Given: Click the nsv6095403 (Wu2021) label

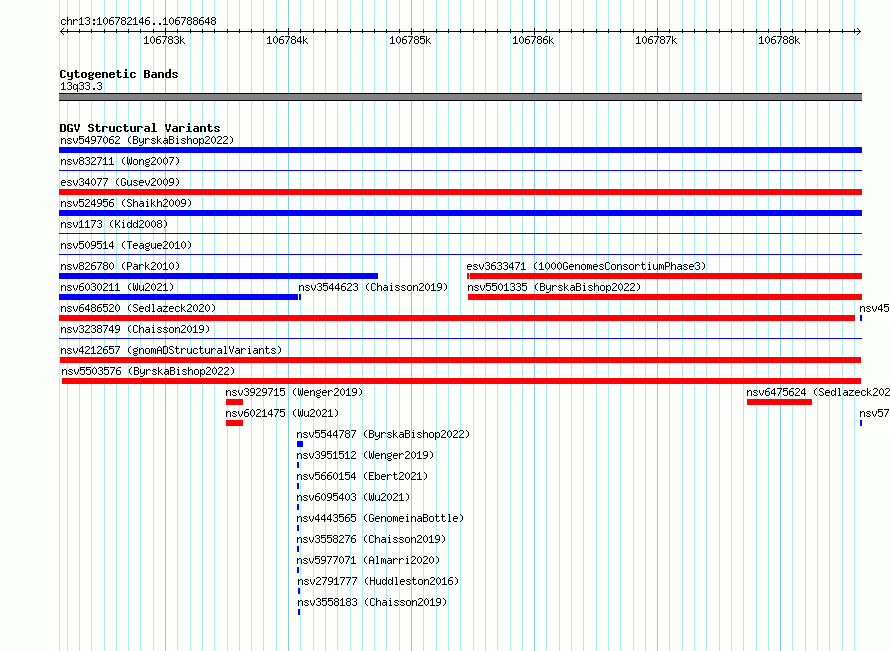Looking at the screenshot, I should coord(353,497).
